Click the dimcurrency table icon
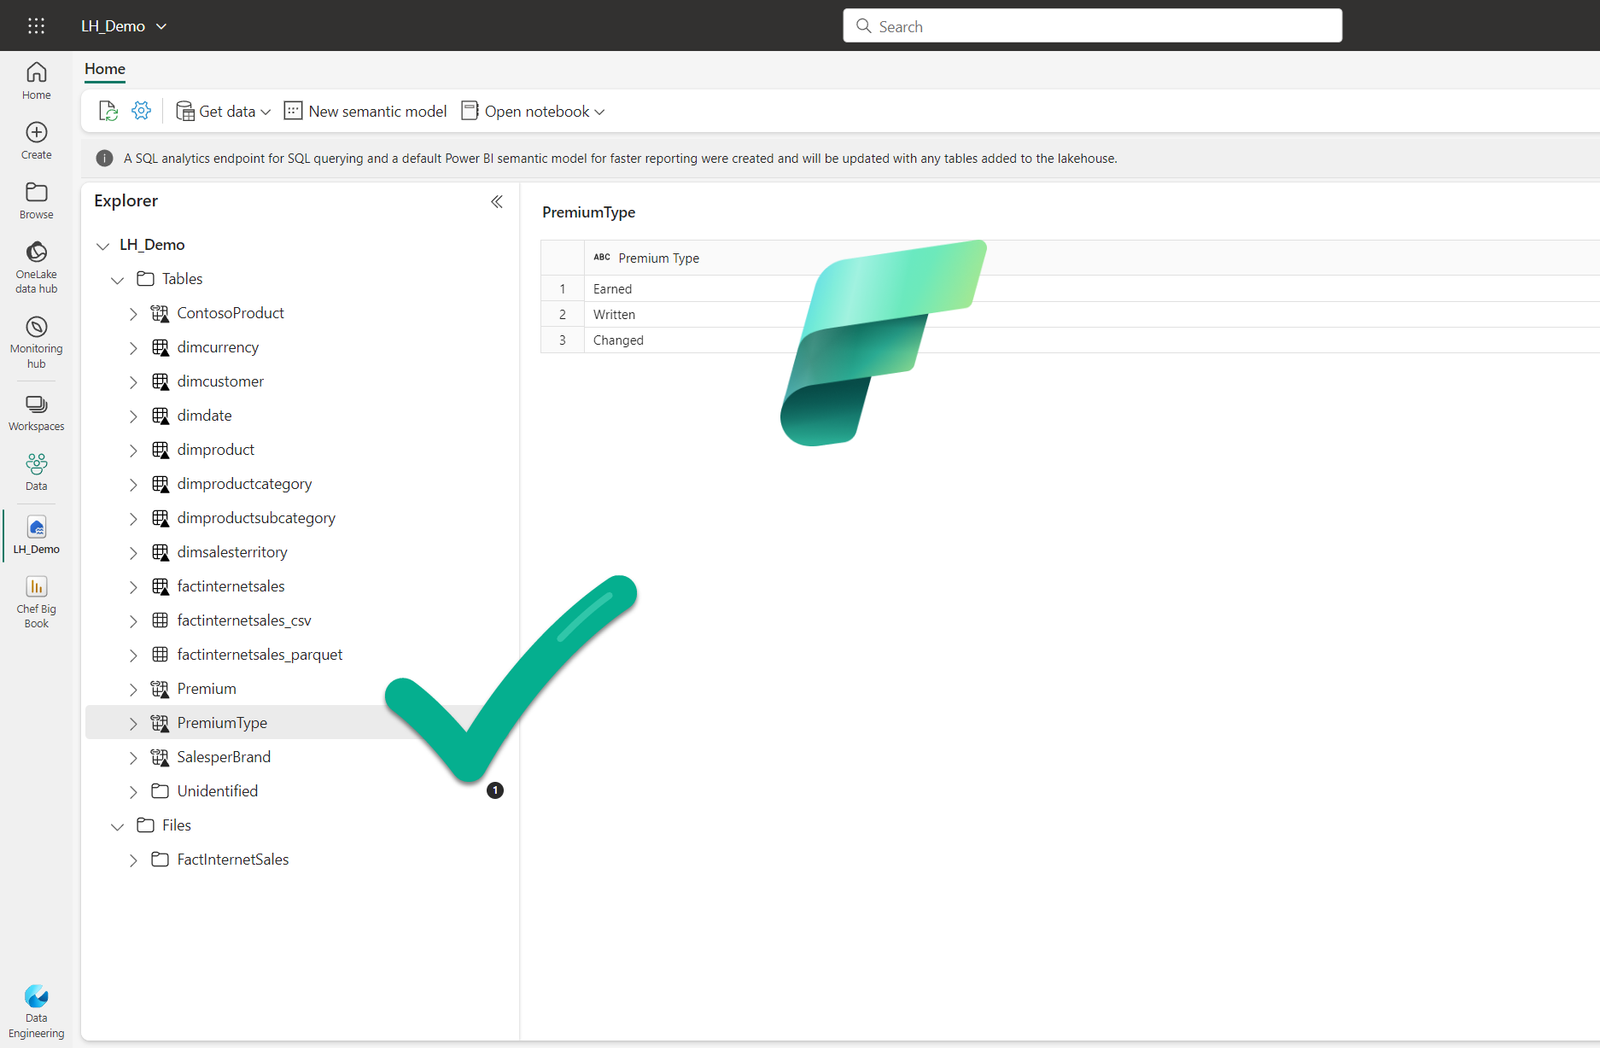The height and width of the screenshot is (1048, 1600). coord(160,347)
